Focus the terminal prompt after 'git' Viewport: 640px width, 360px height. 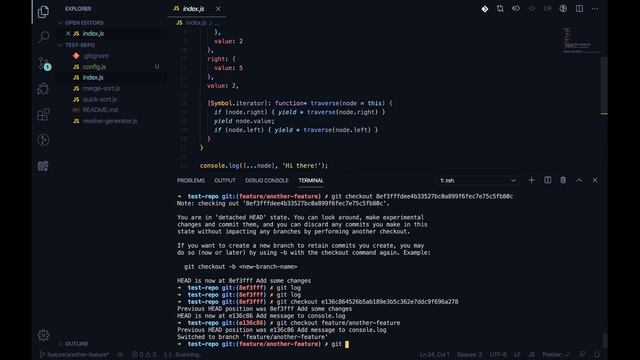click(347, 344)
